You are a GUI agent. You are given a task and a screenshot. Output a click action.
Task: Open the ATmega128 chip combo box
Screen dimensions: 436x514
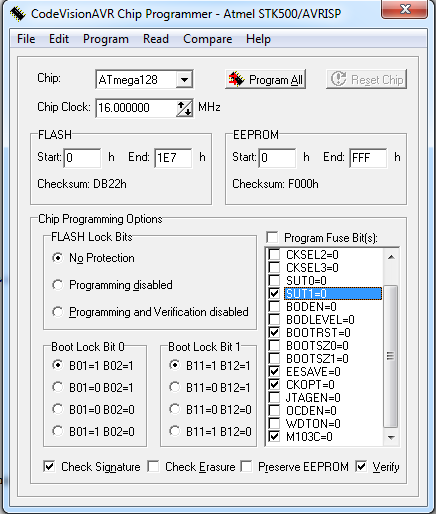[144, 80]
